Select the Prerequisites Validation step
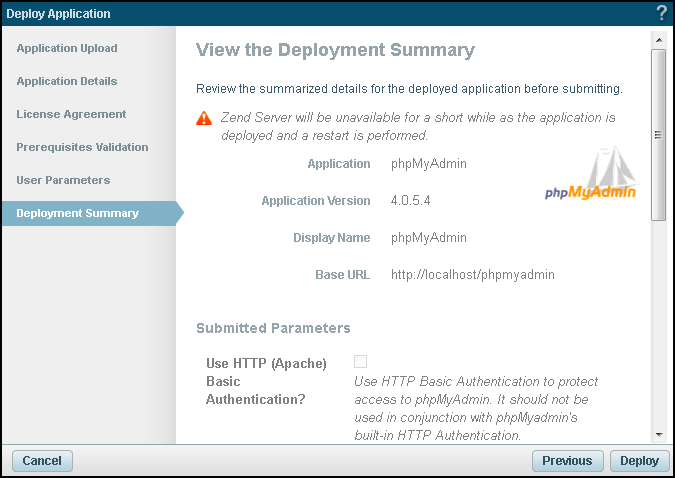 [82, 147]
